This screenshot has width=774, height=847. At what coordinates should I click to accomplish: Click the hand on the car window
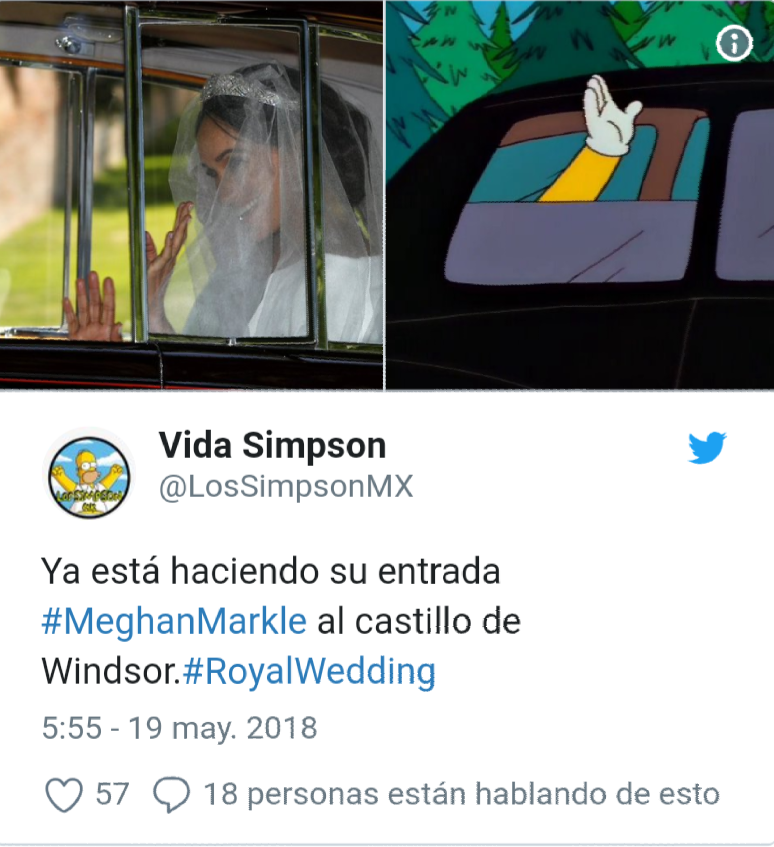pyautogui.click(x=93, y=306)
